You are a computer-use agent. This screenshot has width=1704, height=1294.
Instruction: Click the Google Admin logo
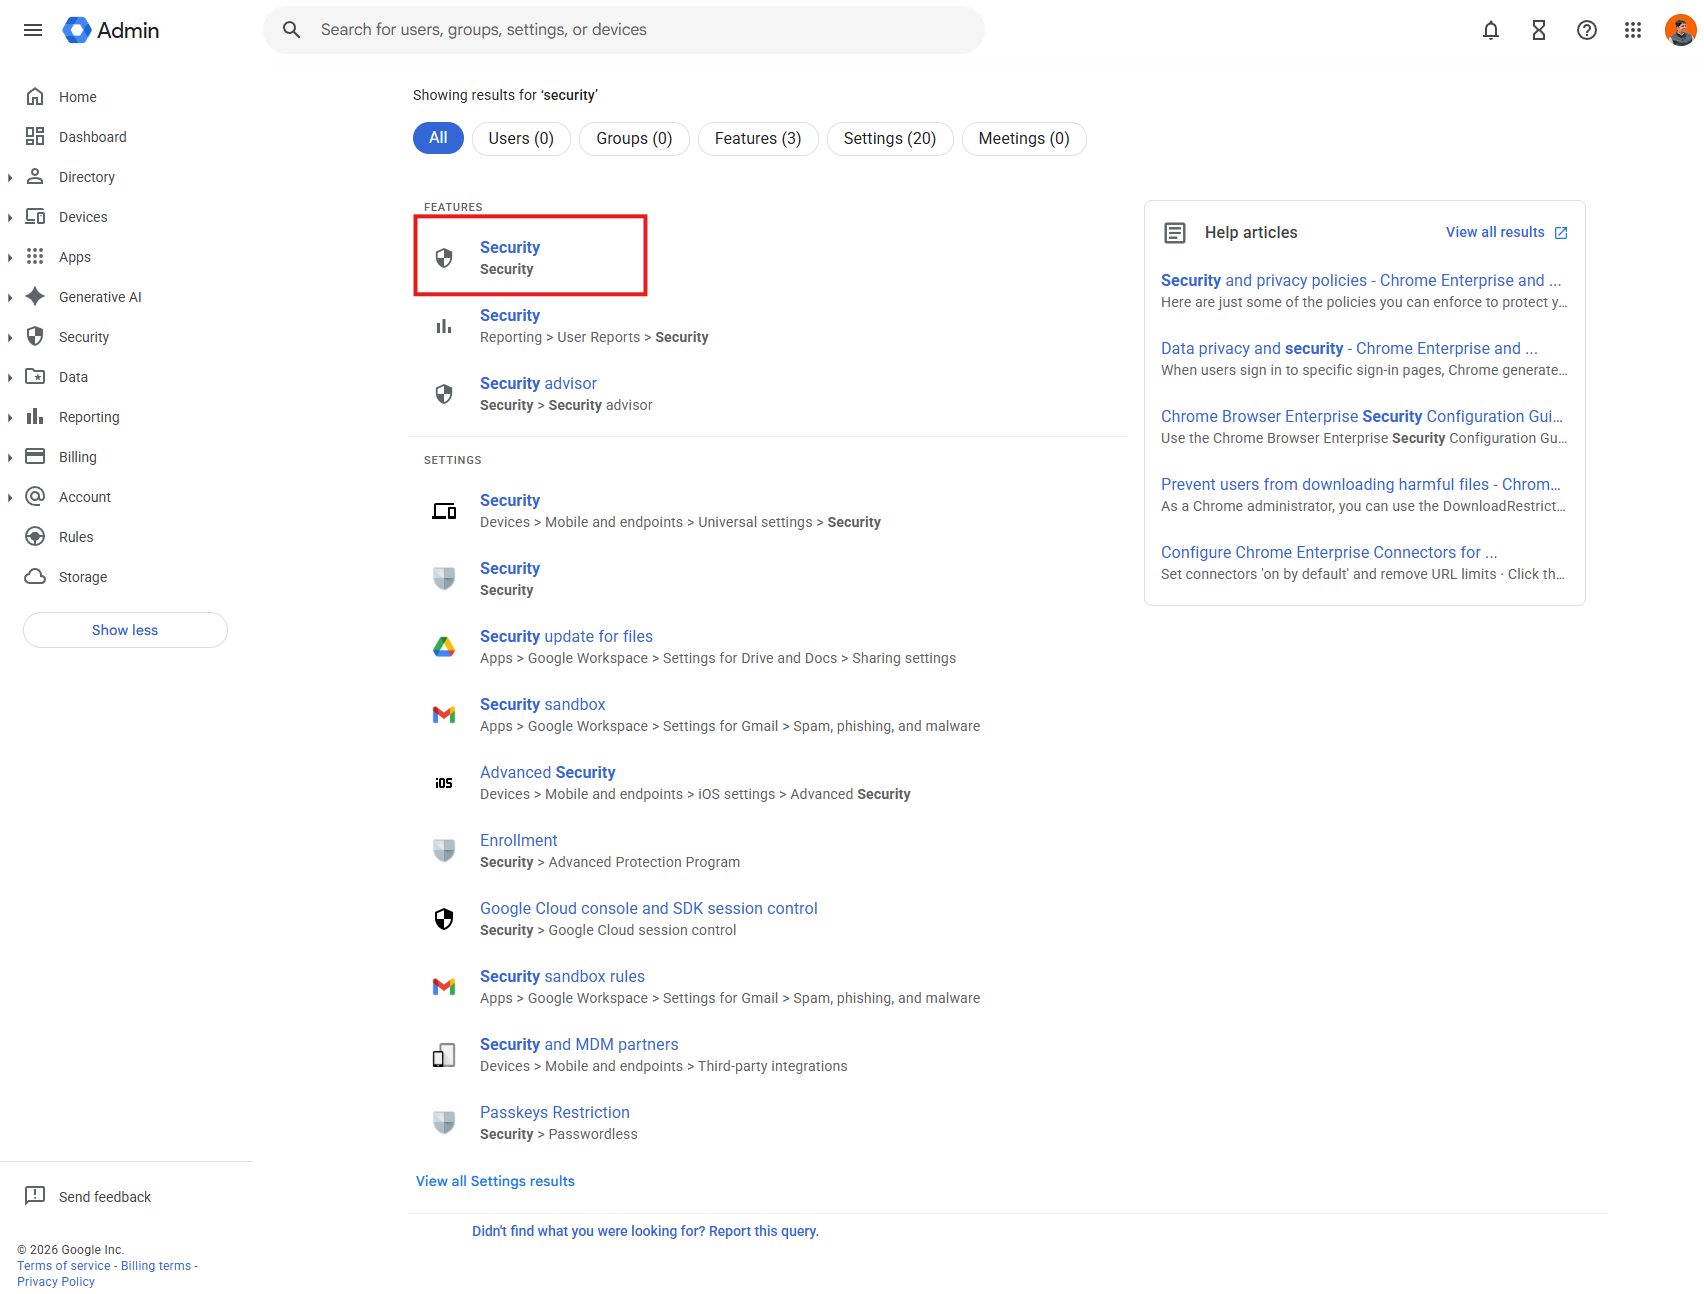111,30
